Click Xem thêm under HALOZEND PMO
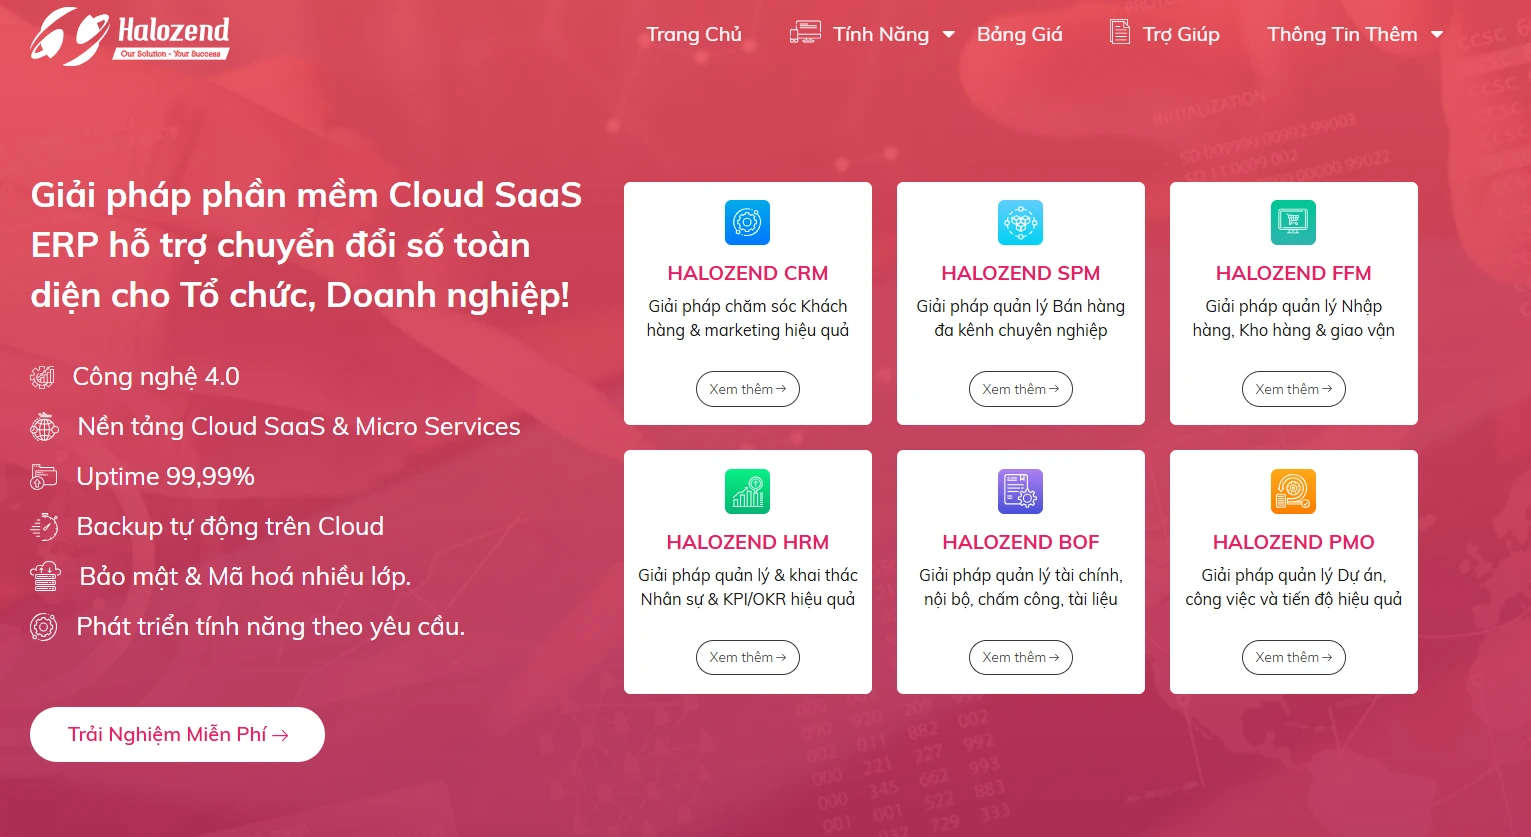The image size is (1531, 837). (1293, 657)
